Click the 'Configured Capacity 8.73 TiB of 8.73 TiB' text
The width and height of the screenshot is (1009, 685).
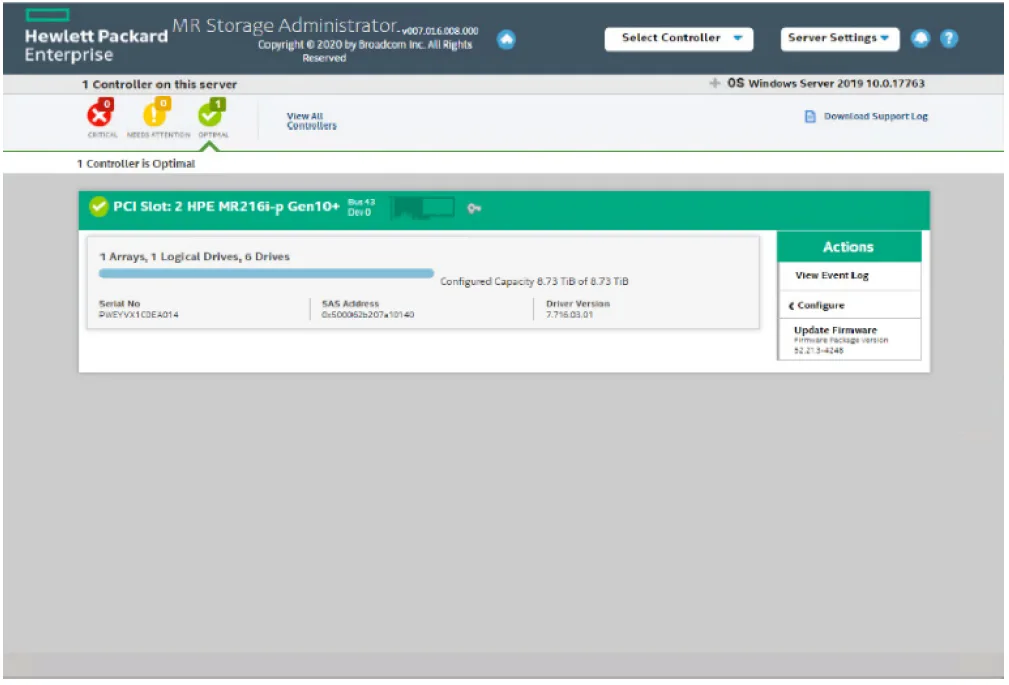[534, 281]
